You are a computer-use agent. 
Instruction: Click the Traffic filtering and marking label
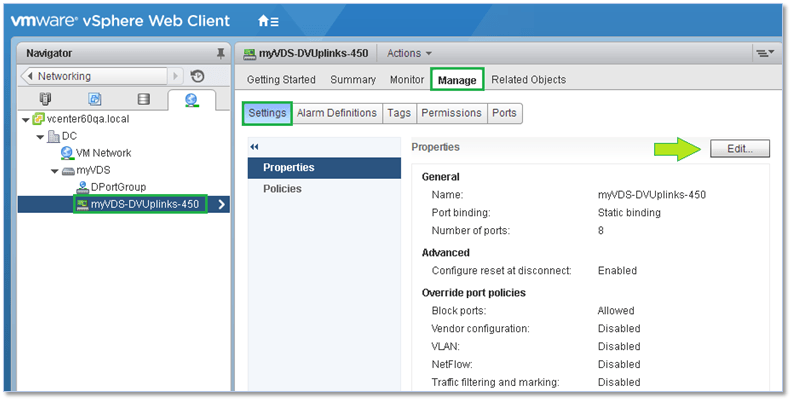(495, 382)
